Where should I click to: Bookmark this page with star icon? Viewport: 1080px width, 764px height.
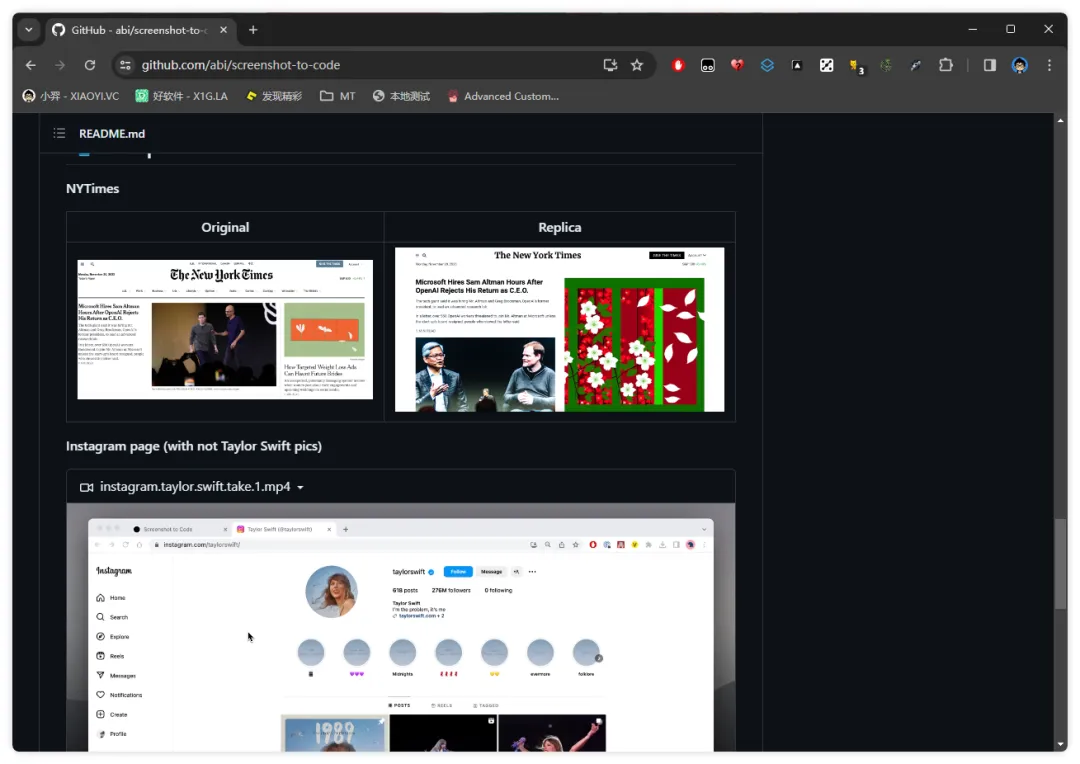tap(636, 65)
